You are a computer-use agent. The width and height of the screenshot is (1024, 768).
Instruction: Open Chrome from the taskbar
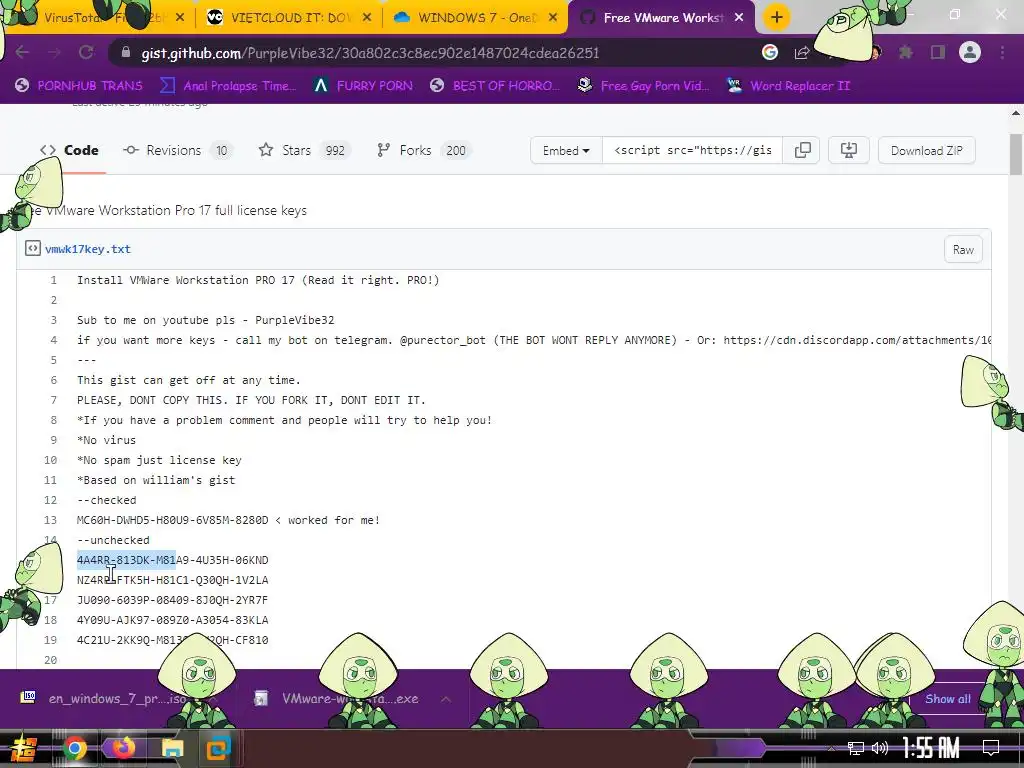click(74, 748)
